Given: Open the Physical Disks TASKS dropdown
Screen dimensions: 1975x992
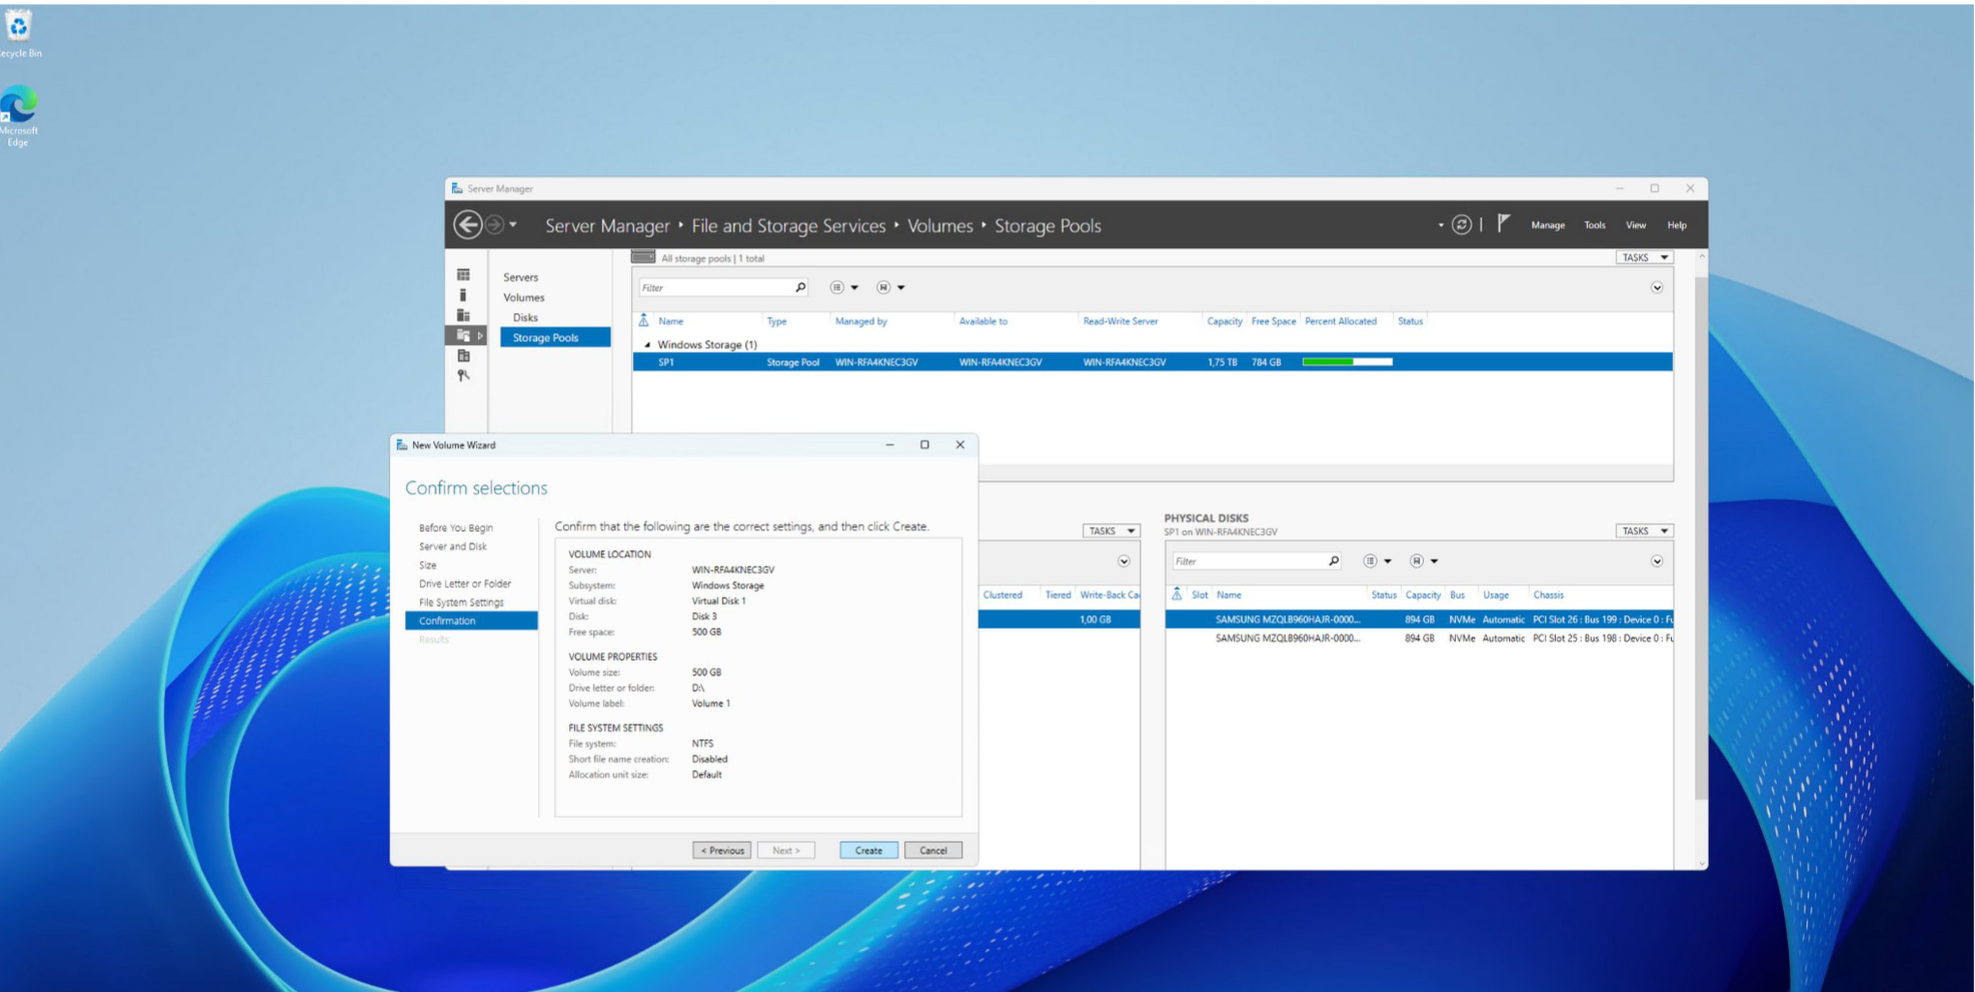Looking at the screenshot, I should [1643, 531].
